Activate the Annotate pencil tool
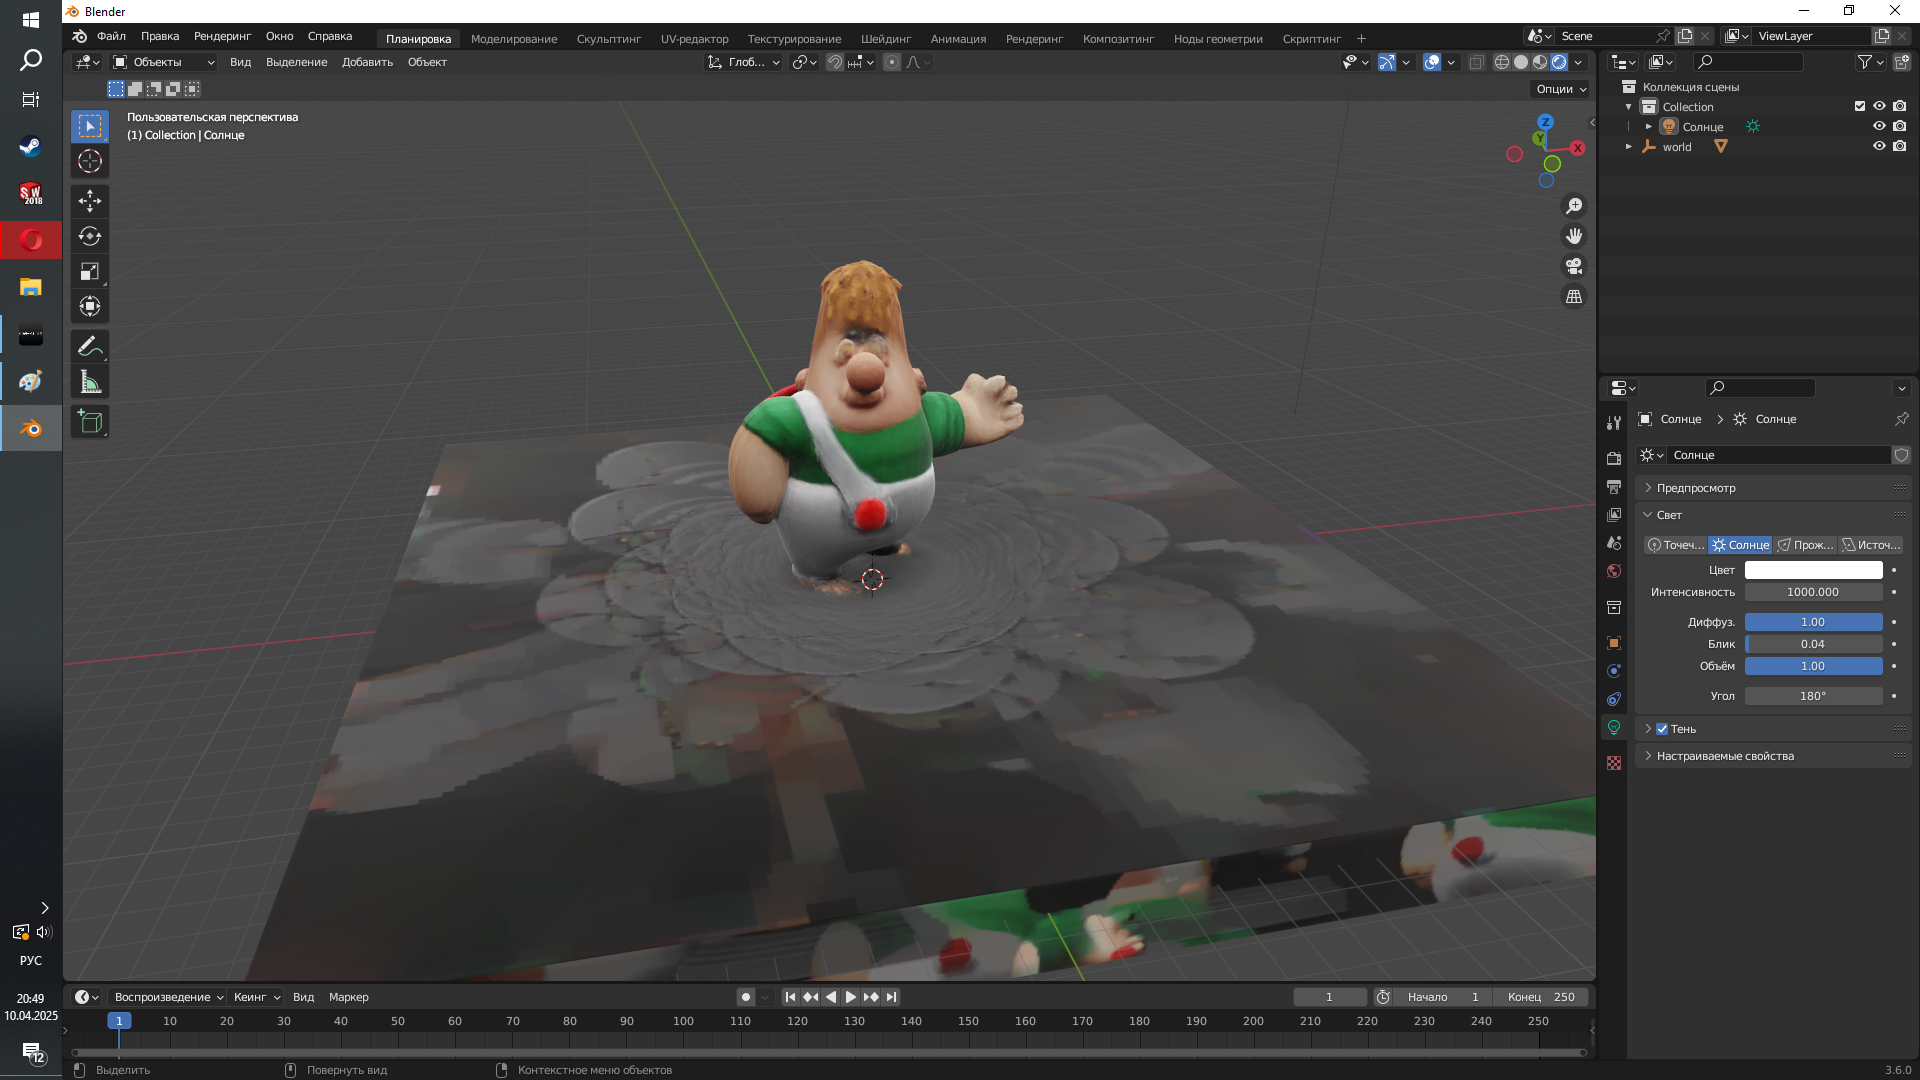The width and height of the screenshot is (1920, 1080). (x=90, y=347)
